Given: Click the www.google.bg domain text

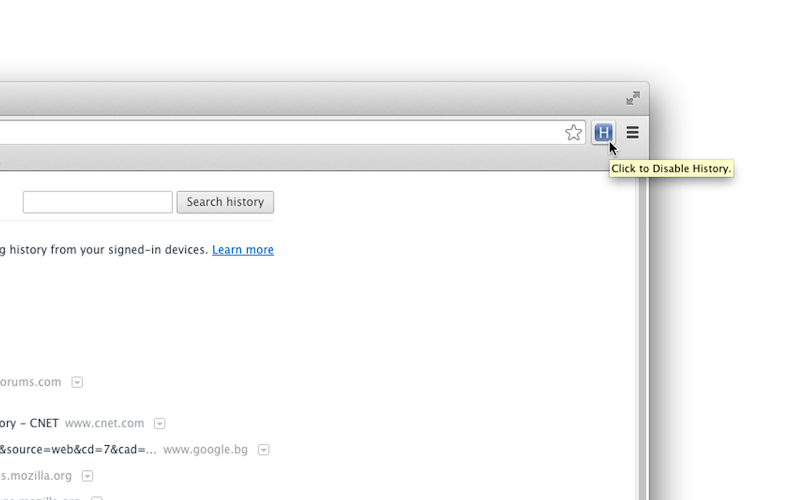Looking at the screenshot, I should point(205,449).
